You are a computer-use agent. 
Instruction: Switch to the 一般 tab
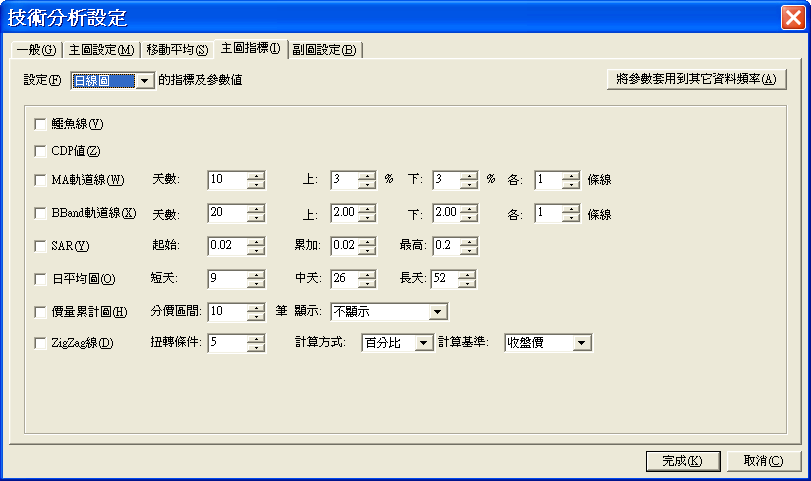click(x=36, y=50)
